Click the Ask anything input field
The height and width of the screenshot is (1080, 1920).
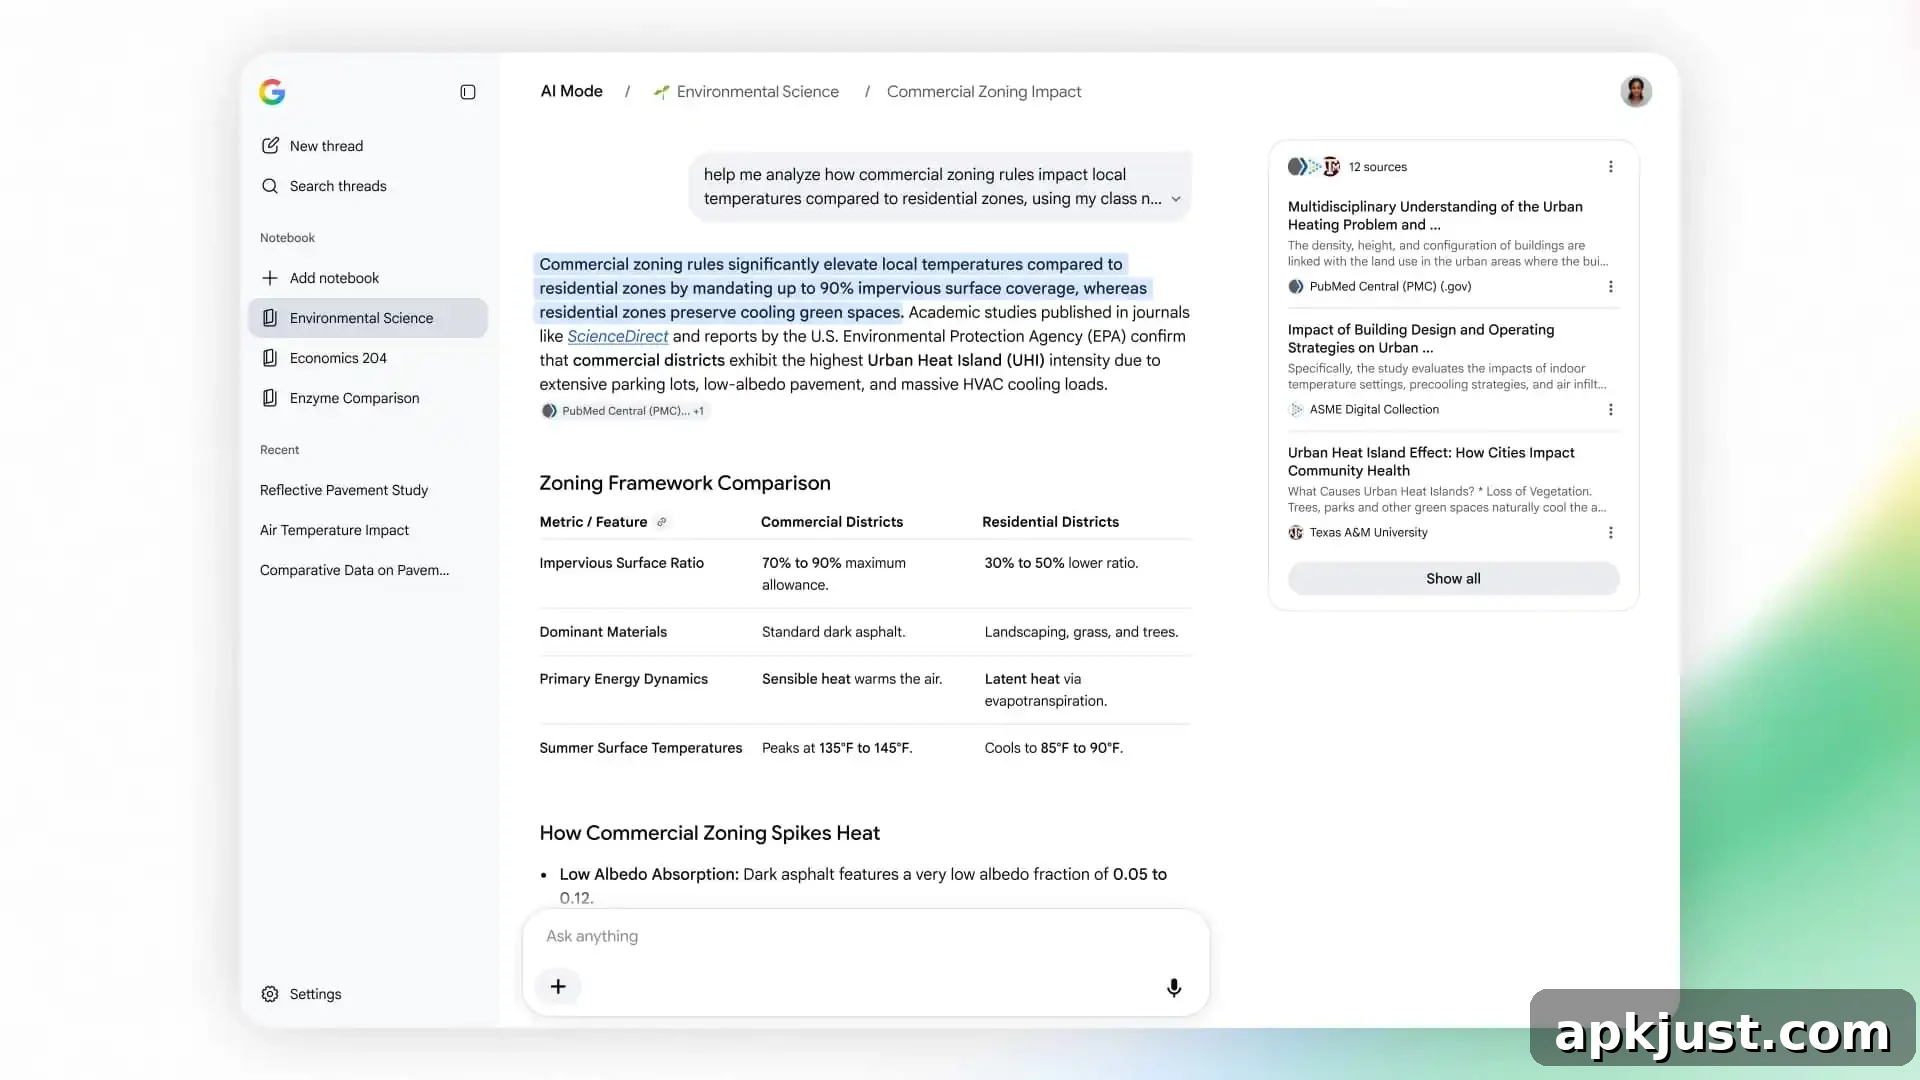pyautogui.click(x=865, y=936)
